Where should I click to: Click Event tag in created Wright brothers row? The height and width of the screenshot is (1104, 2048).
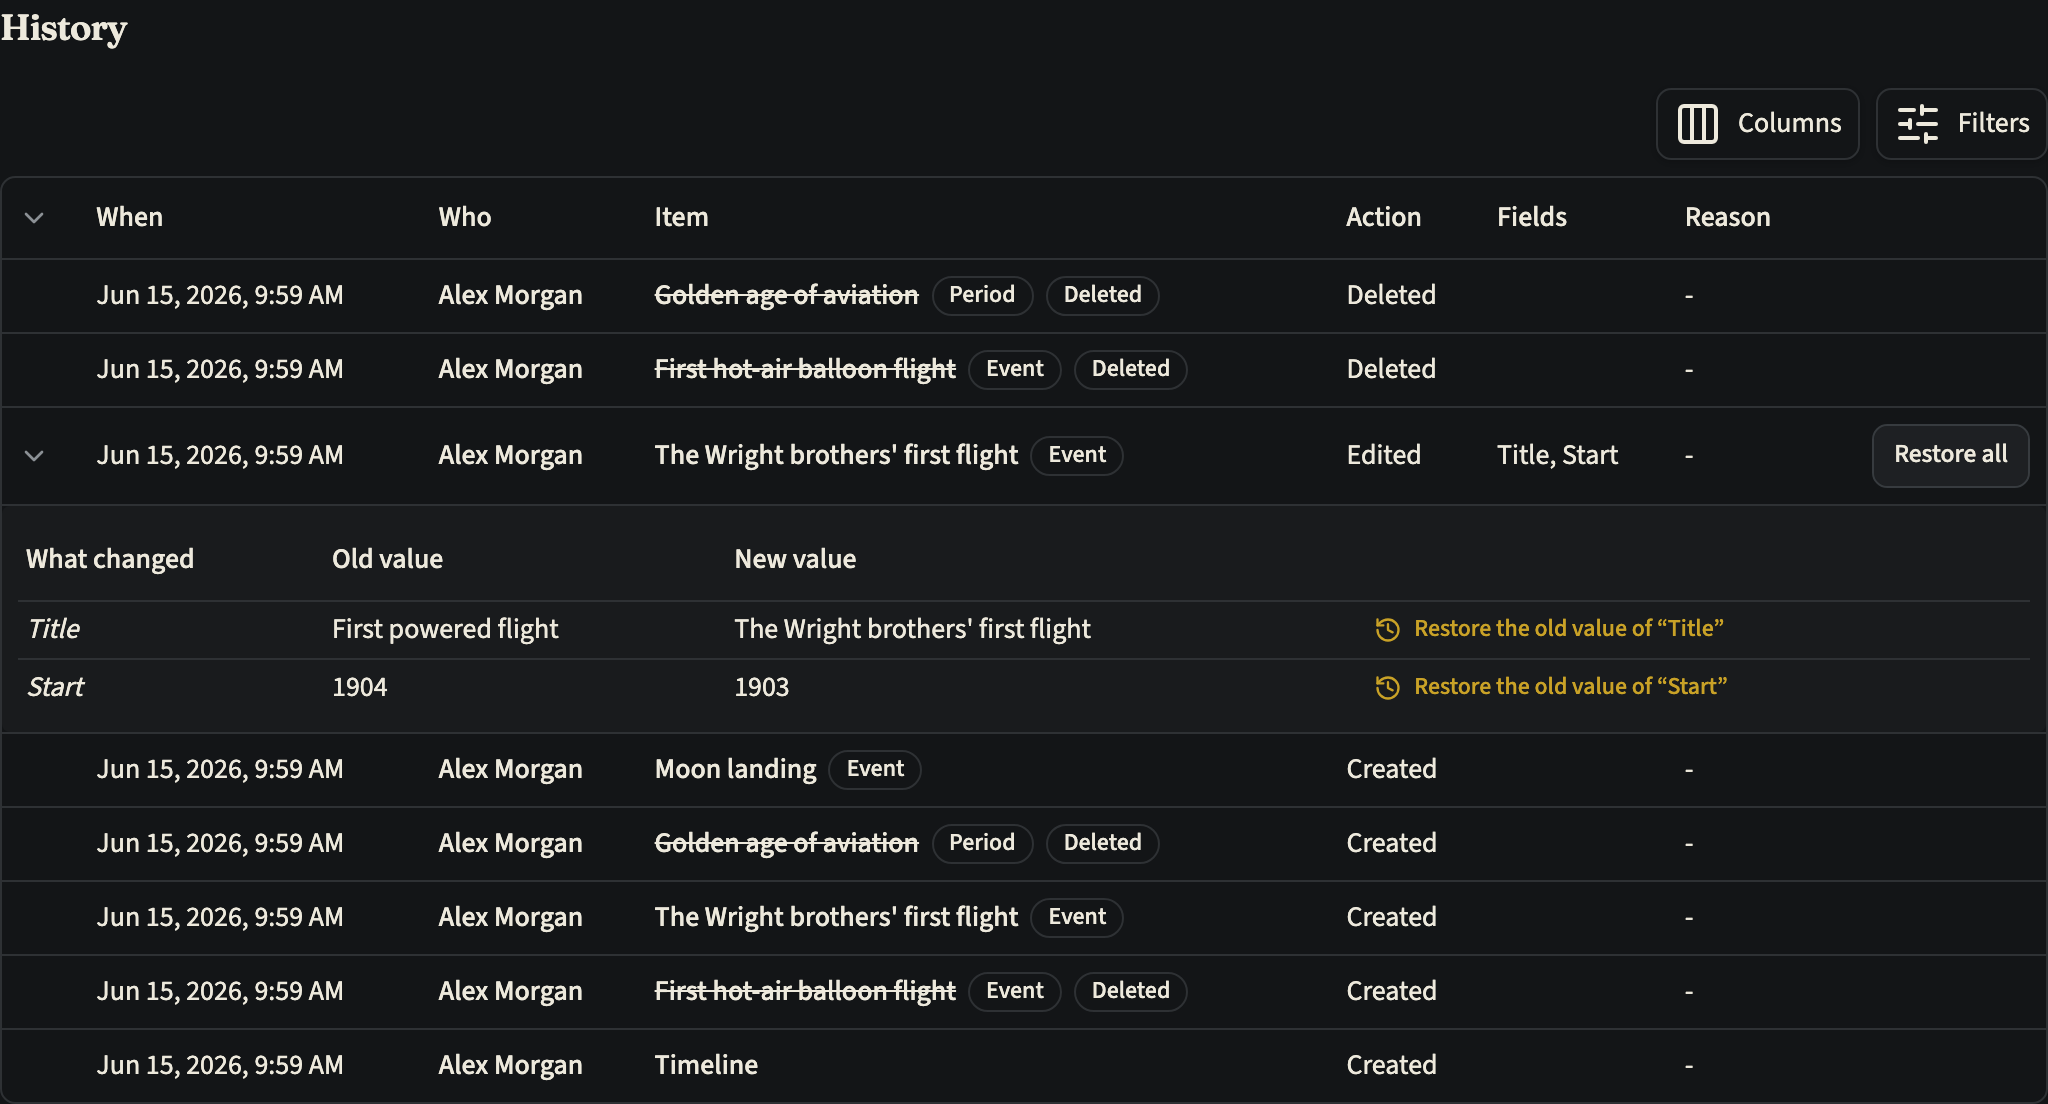[x=1077, y=917]
